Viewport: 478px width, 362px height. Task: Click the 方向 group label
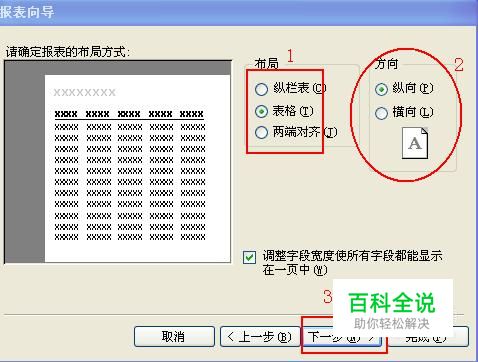pos(386,63)
